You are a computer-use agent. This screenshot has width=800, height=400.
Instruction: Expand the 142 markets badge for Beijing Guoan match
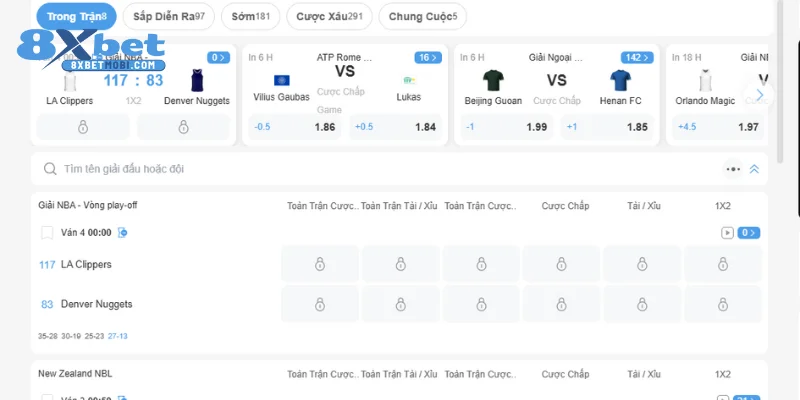click(637, 58)
